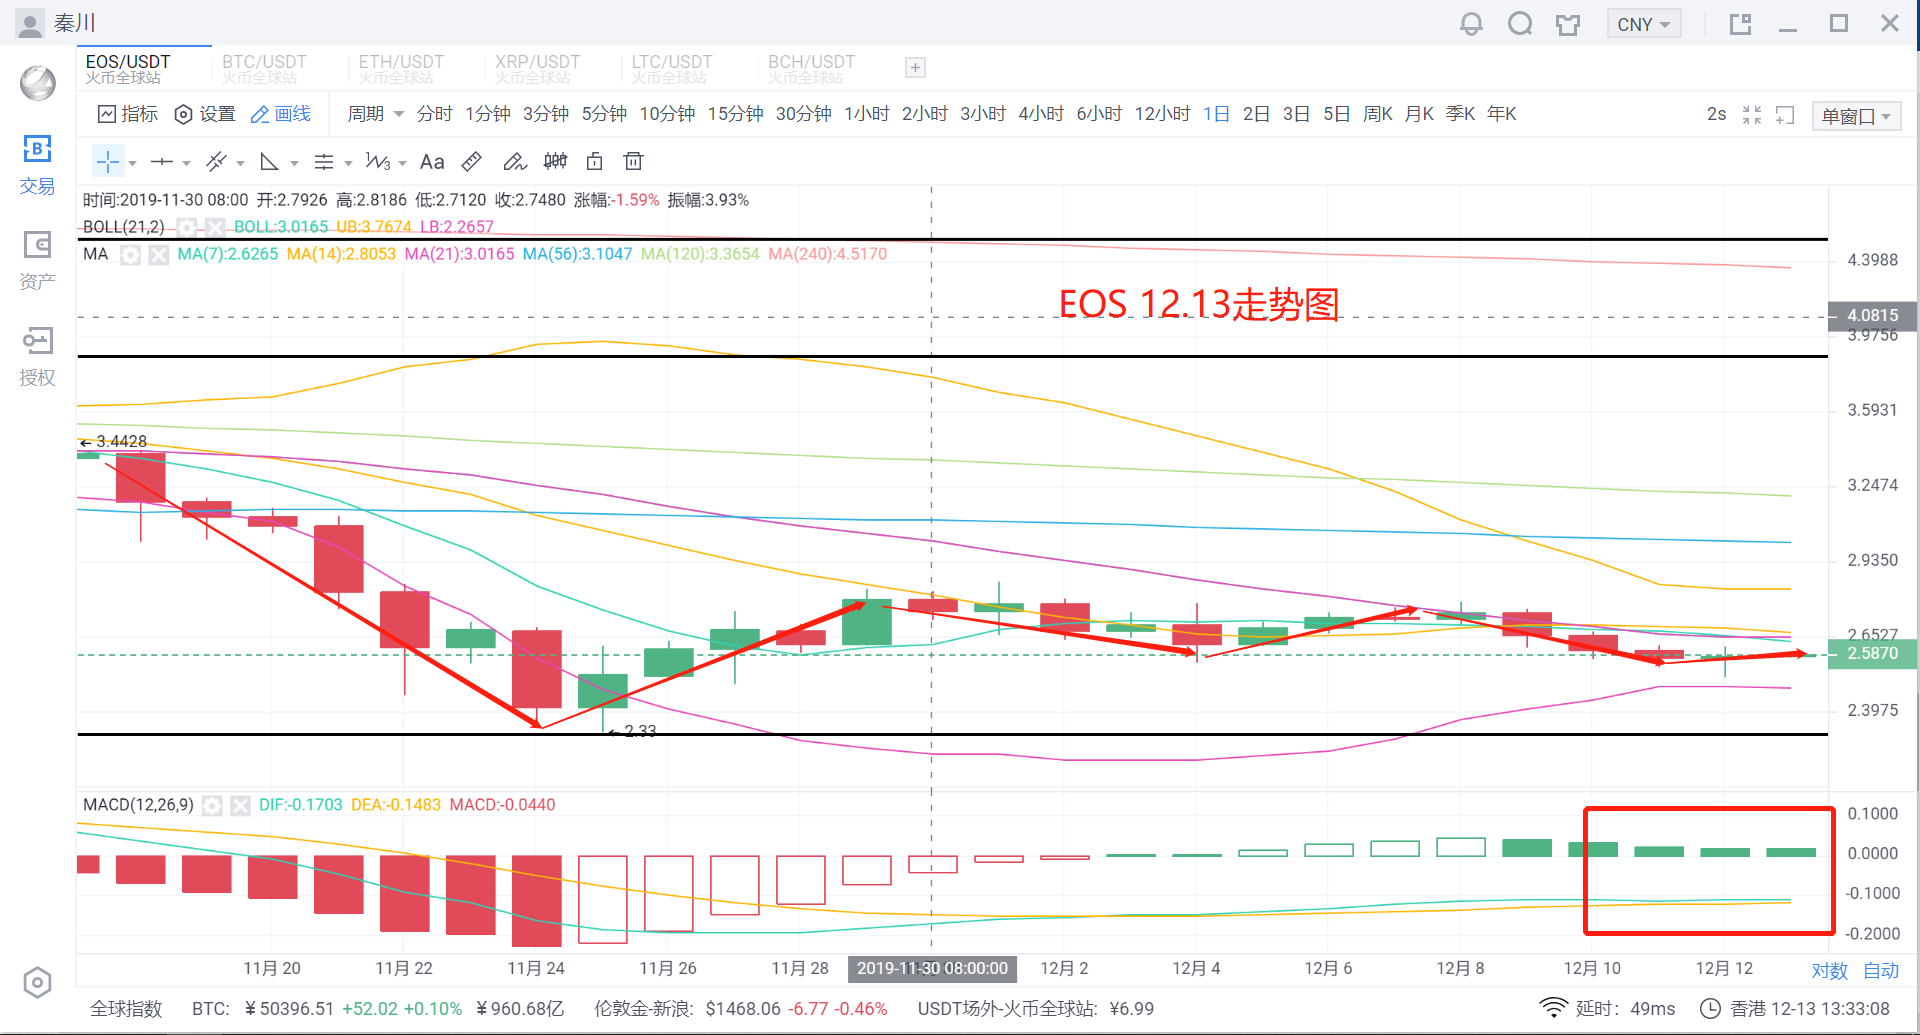The image size is (1920, 1035).
Task: Expand the 周期 period dropdown
Action: (x=375, y=114)
